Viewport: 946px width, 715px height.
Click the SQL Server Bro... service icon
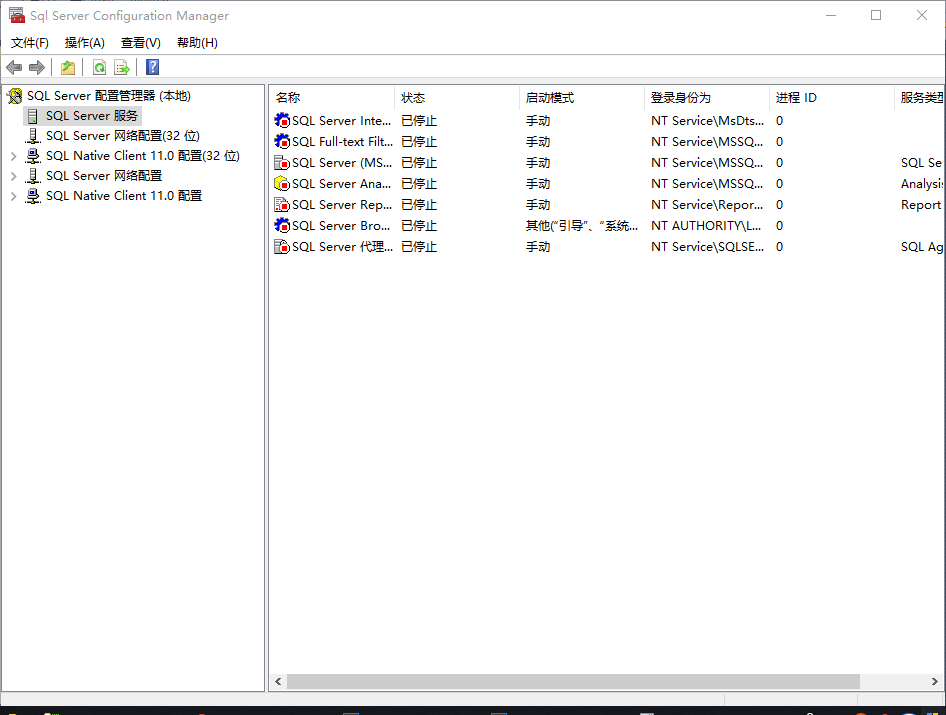coord(282,226)
